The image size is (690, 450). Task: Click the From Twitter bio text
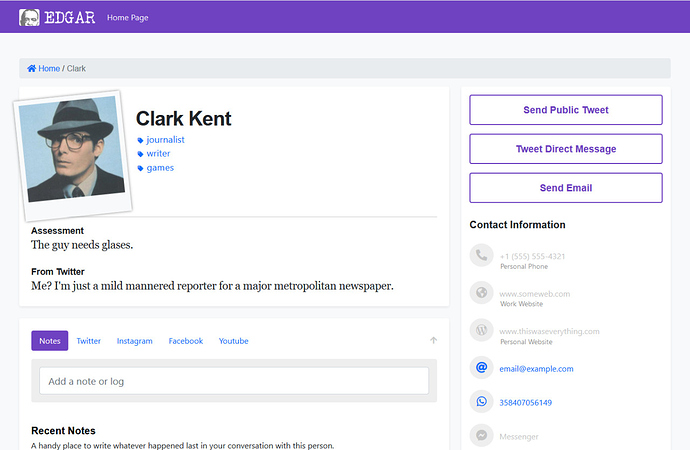pyautogui.click(x=212, y=286)
